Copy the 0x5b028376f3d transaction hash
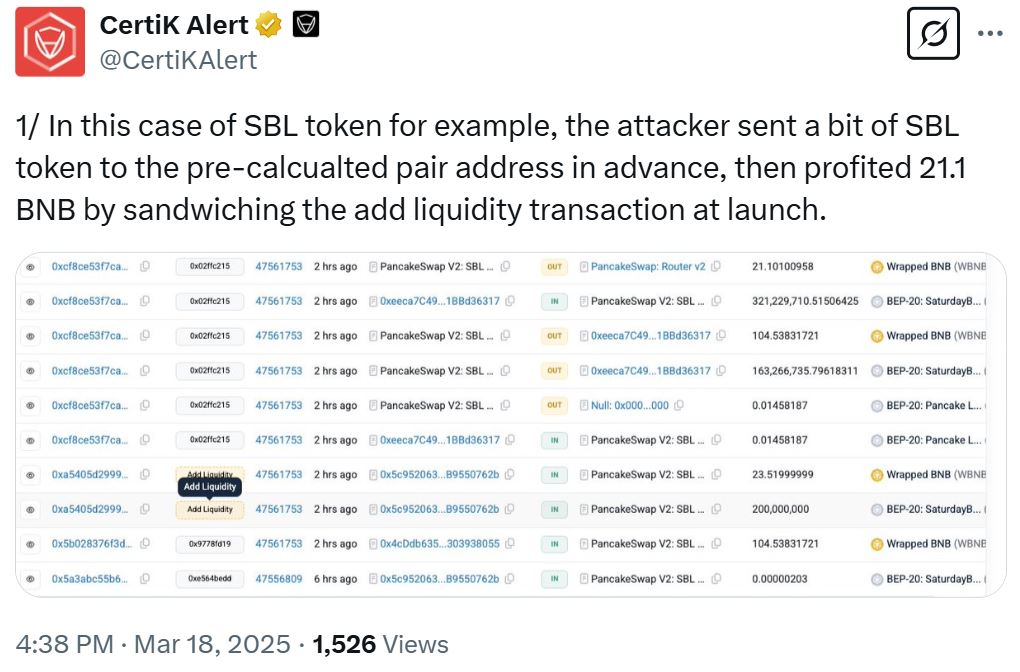 point(145,544)
